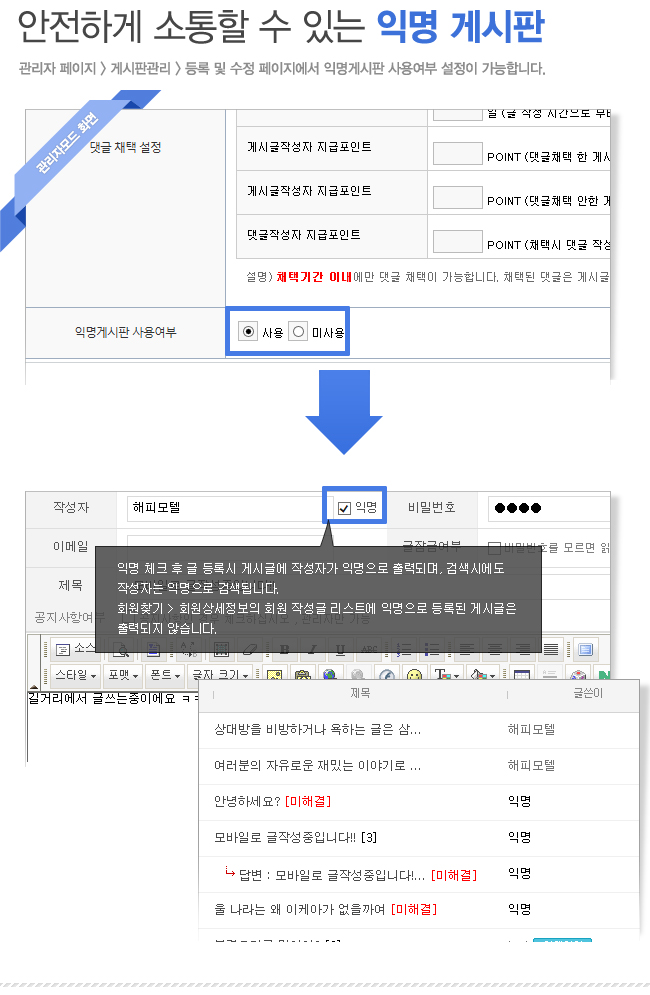Toggle strikethrough ABC formatting
Image resolution: width=650 pixels, height=995 pixels.
click(x=369, y=649)
